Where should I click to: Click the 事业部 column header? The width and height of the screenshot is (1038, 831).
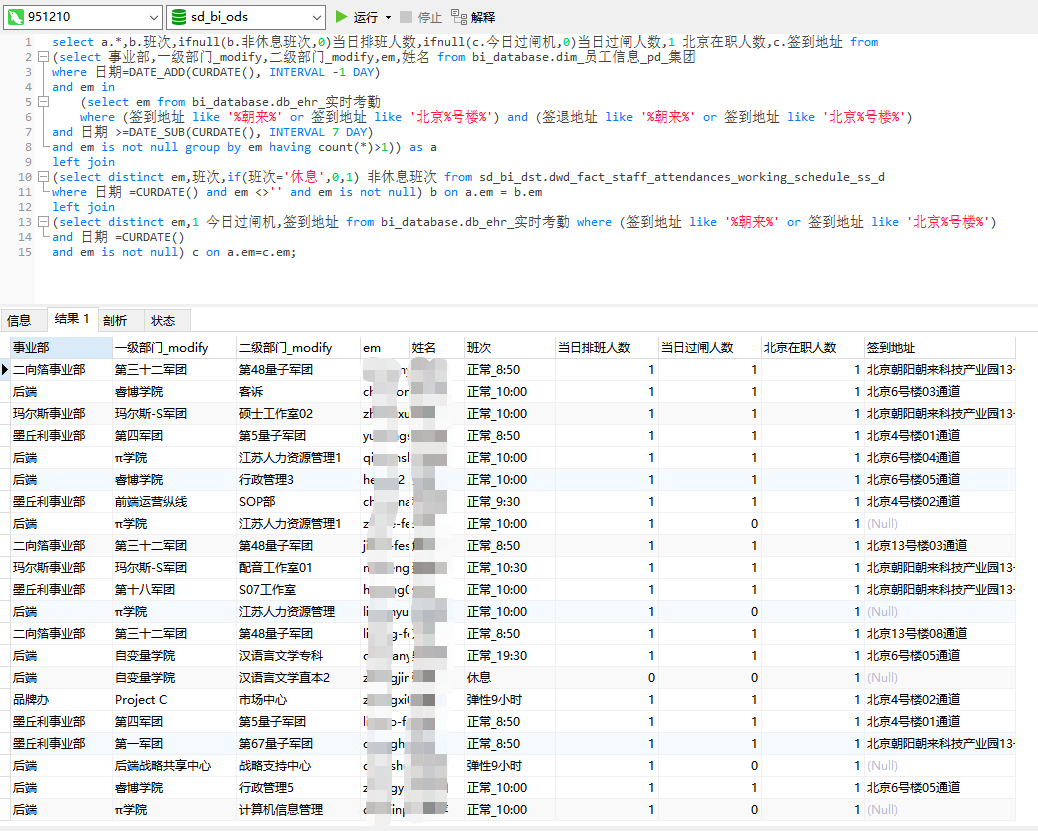[x=62, y=348]
